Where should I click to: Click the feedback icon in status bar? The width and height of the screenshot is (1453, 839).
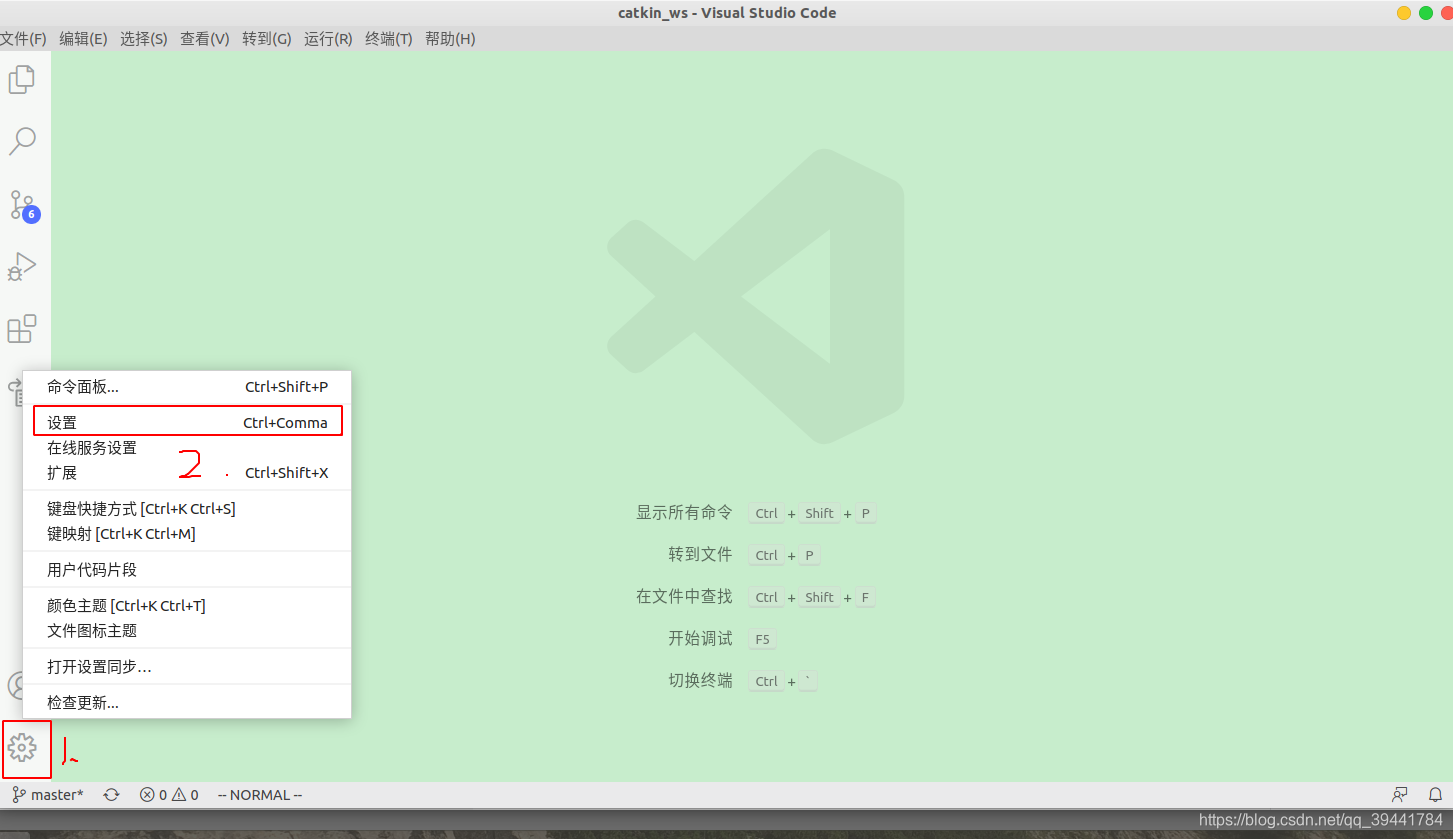(1400, 795)
